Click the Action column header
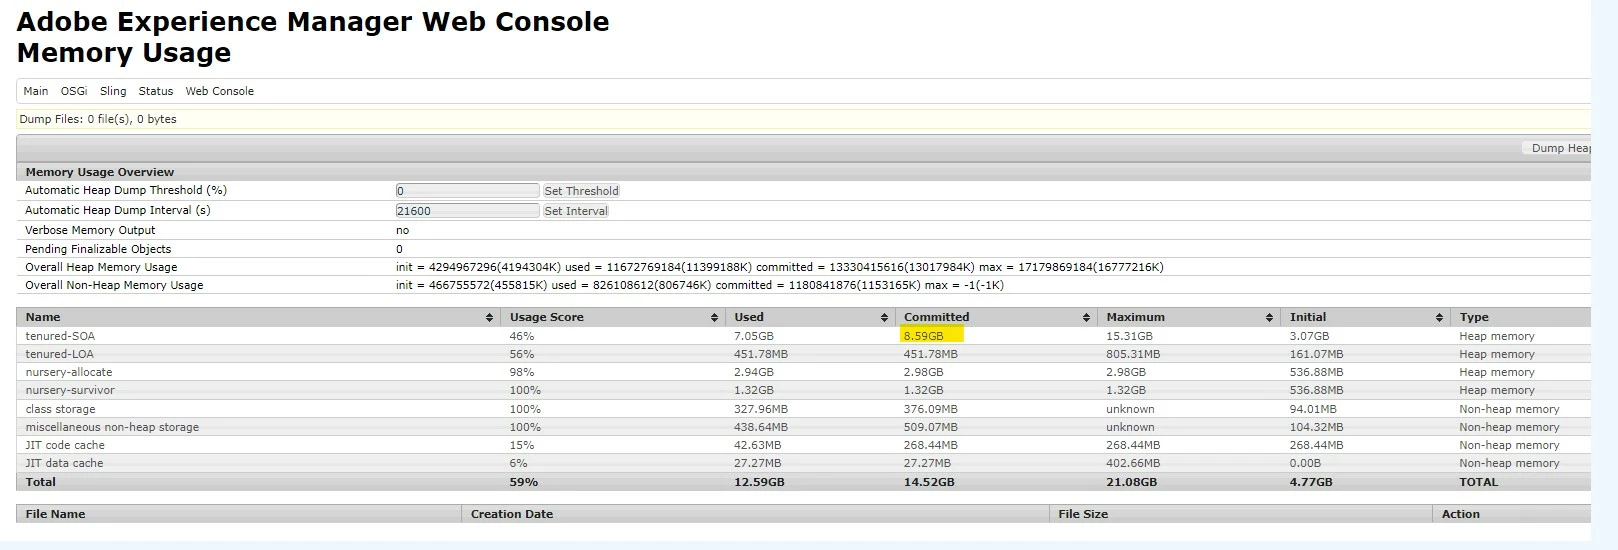The width and height of the screenshot is (1618, 550). pyautogui.click(x=1461, y=514)
